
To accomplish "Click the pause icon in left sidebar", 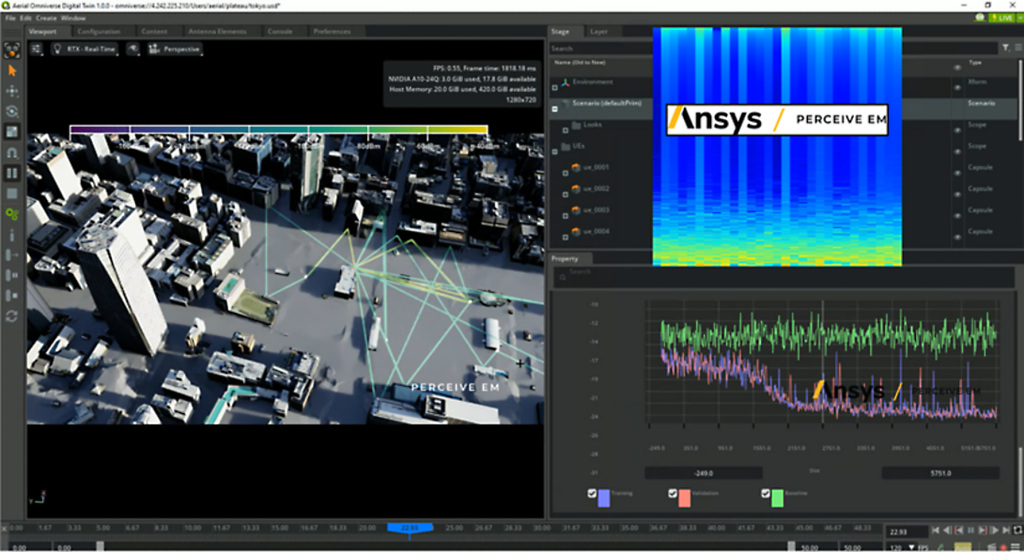I will pos(12,173).
